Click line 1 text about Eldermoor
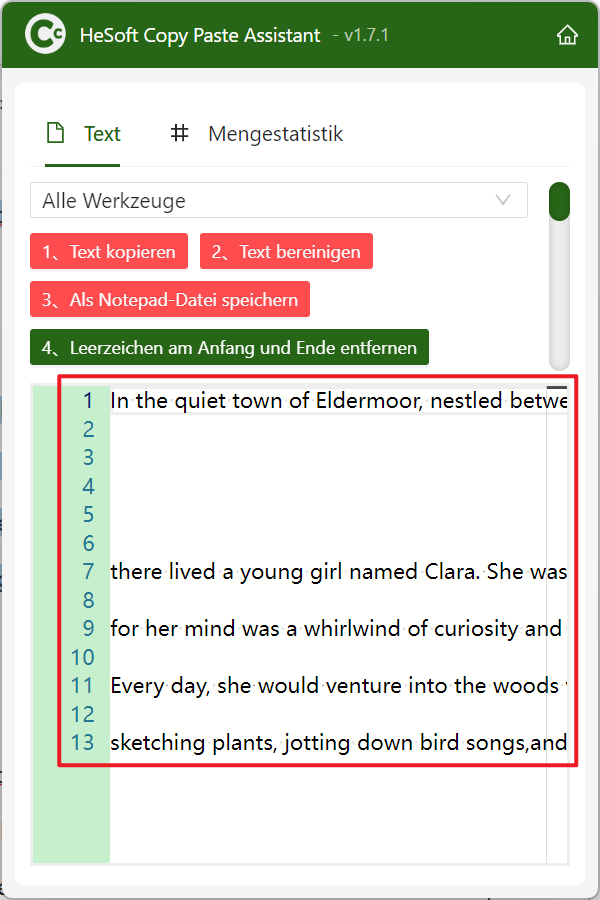Image resolution: width=600 pixels, height=900 pixels. pyautogui.click(x=338, y=401)
